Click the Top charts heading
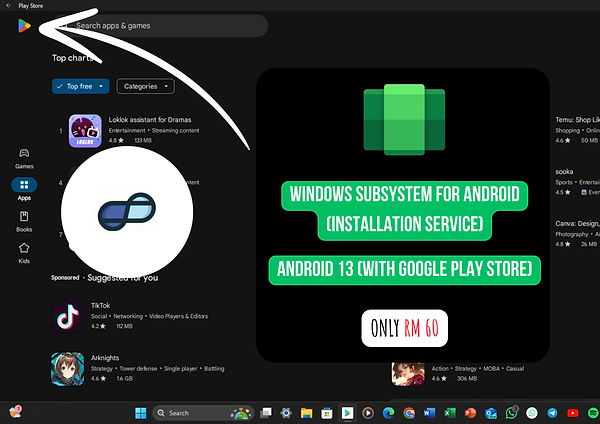The image size is (600, 424). [x=73, y=58]
